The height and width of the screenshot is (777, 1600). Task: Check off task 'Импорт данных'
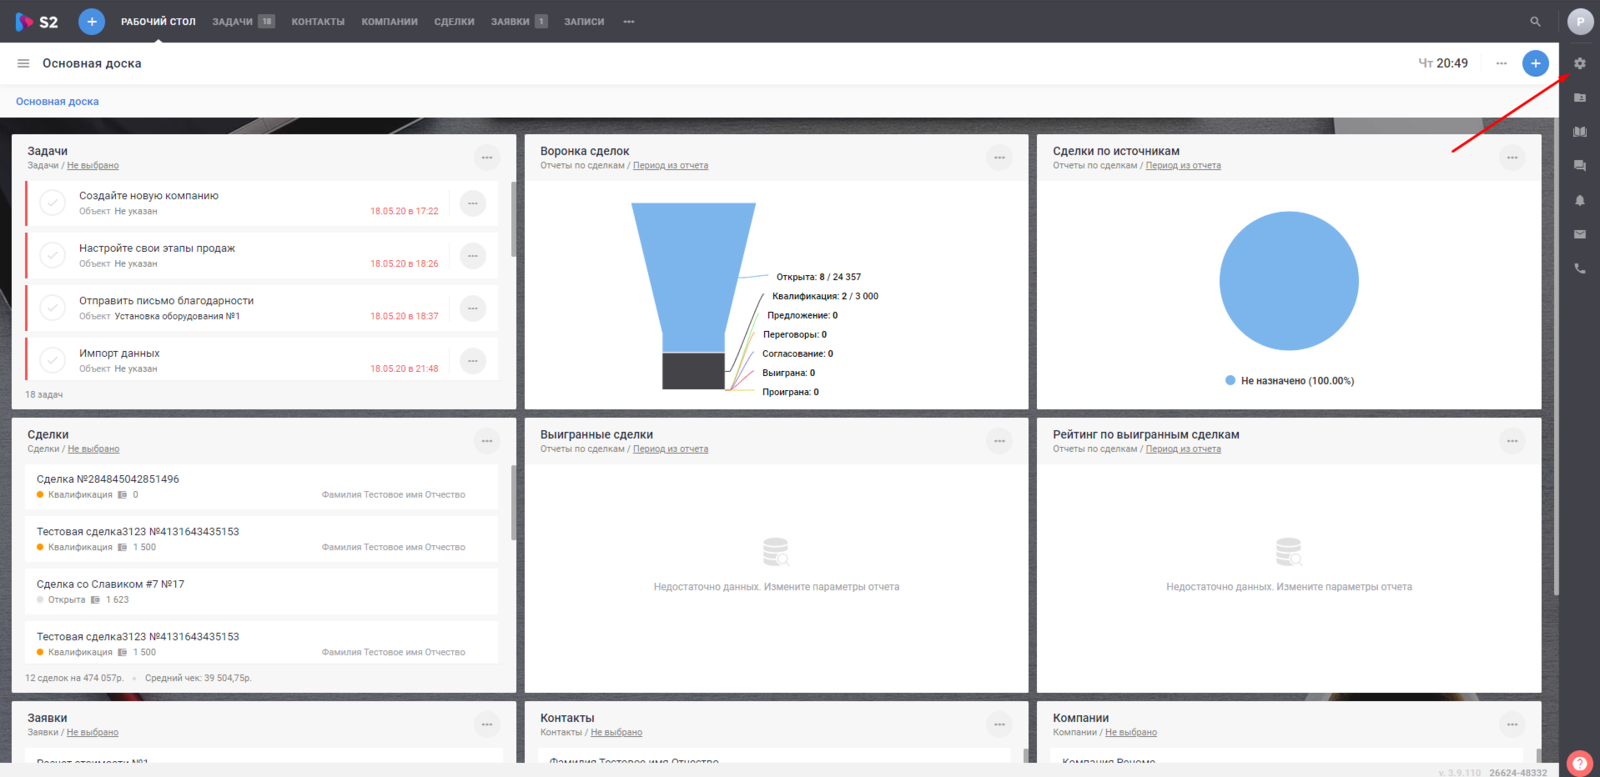53,360
